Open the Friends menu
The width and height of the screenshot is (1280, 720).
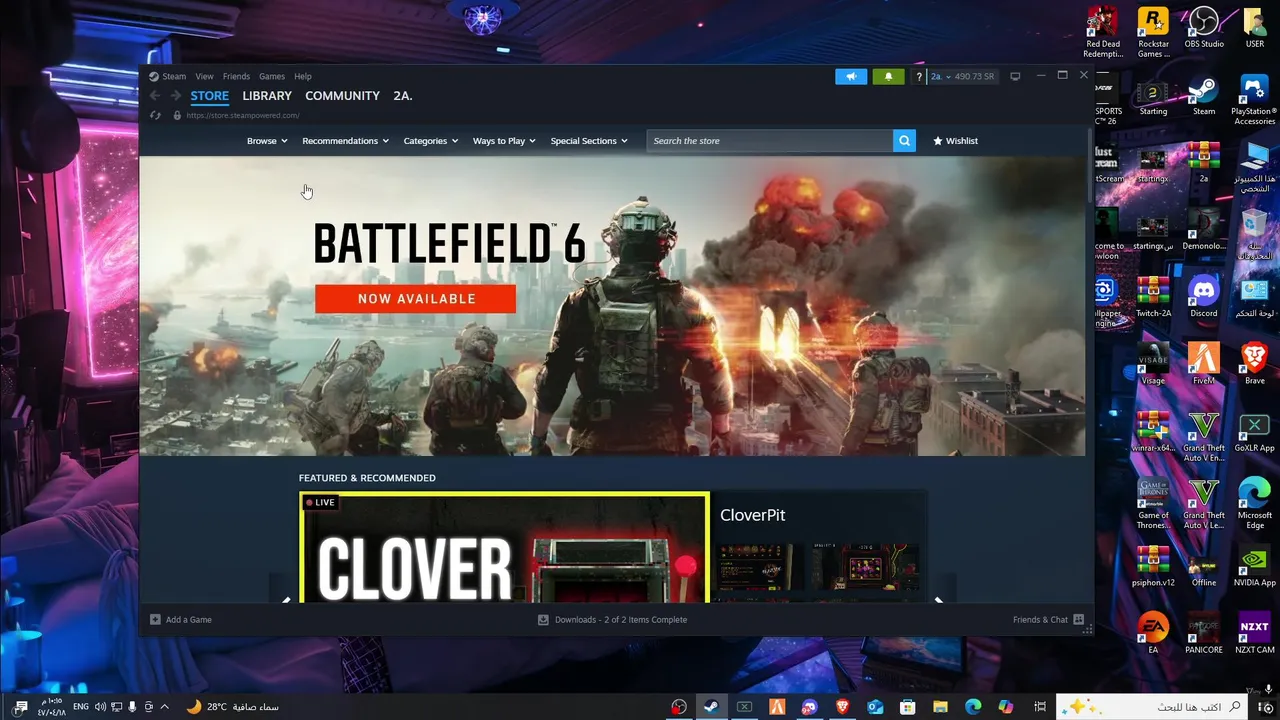point(236,76)
